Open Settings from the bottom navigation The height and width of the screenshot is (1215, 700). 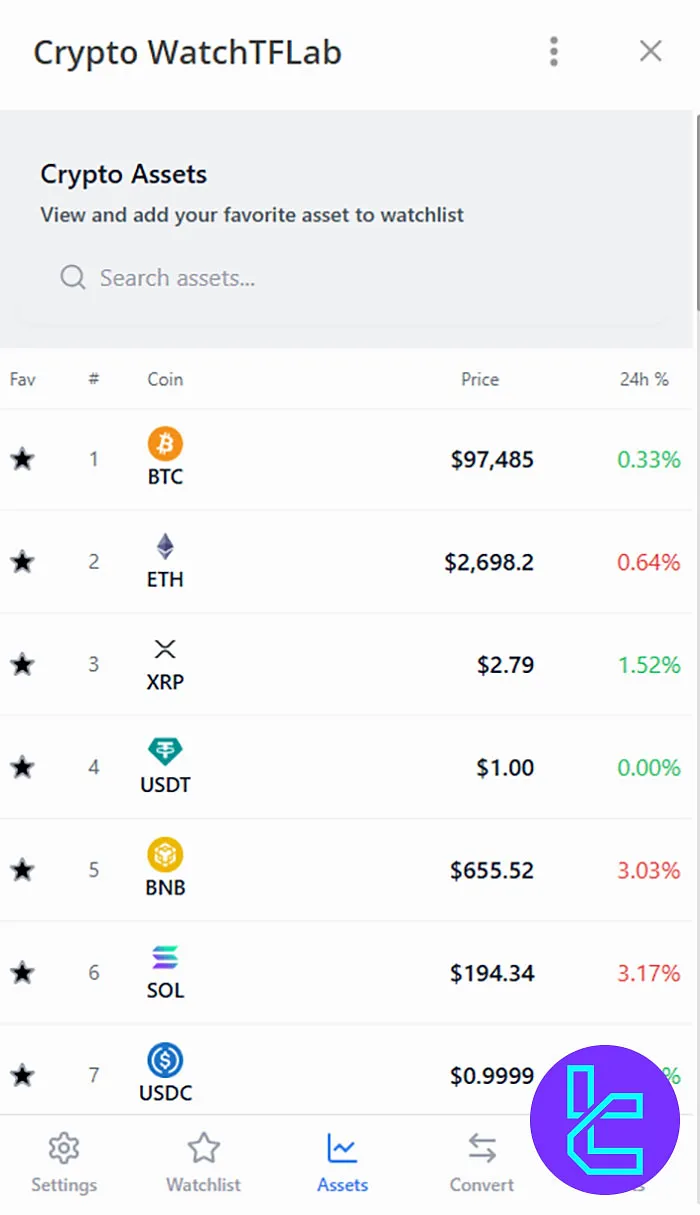point(63,1162)
